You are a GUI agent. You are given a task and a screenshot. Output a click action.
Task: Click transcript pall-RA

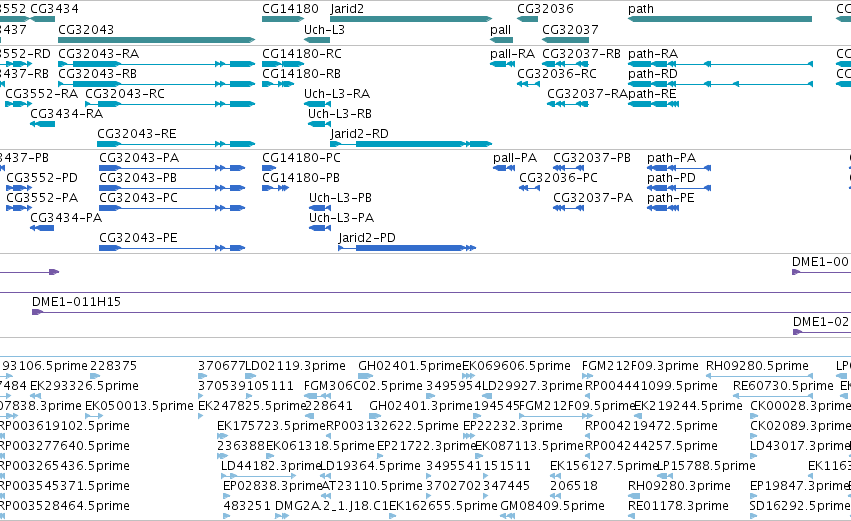(512, 54)
